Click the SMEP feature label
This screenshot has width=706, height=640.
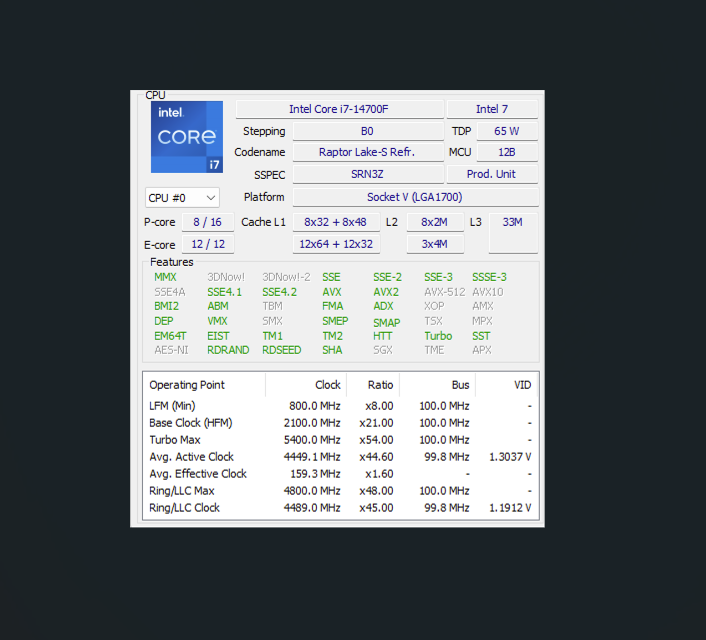point(335,321)
